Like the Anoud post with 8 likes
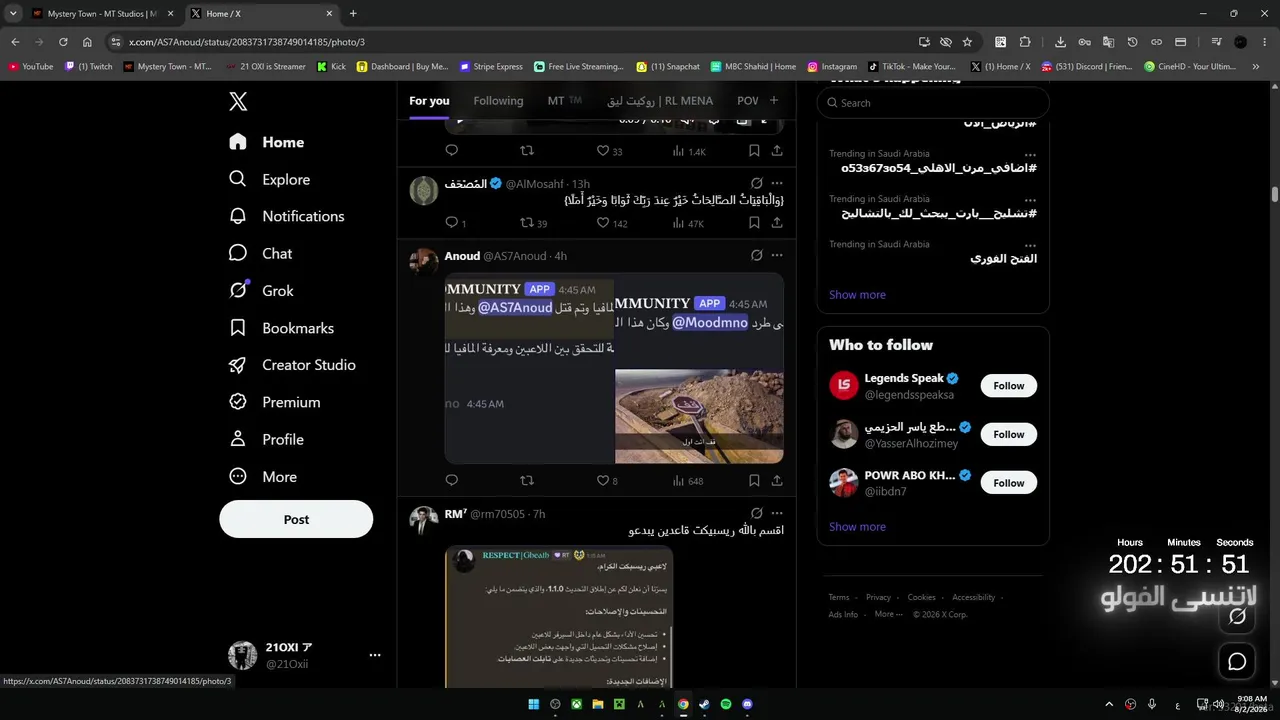The width and height of the screenshot is (1280, 720). pos(603,481)
